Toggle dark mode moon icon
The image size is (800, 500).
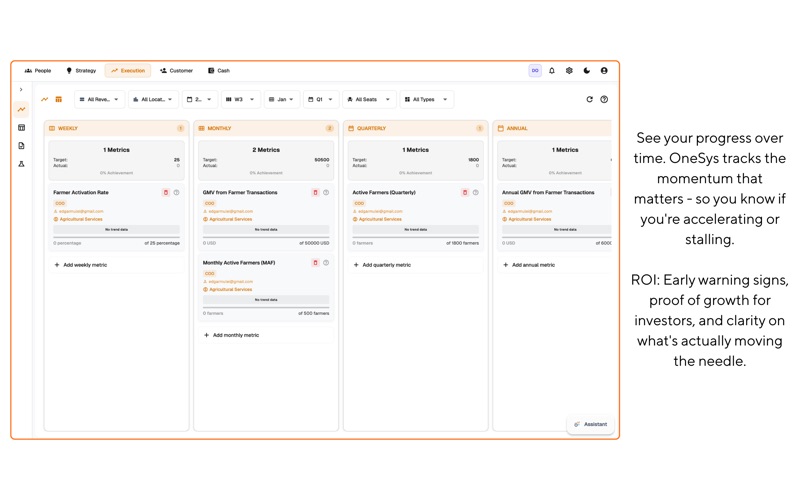point(587,70)
